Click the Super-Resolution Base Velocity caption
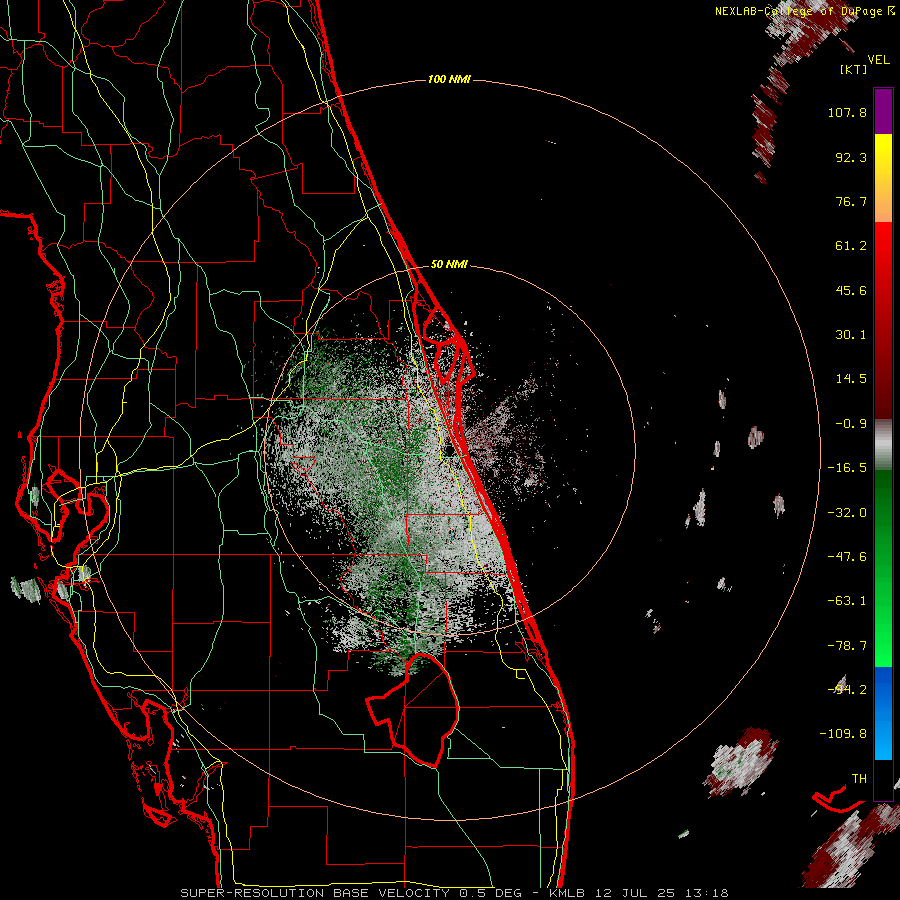This screenshot has width=900, height=900. (454, 893)
